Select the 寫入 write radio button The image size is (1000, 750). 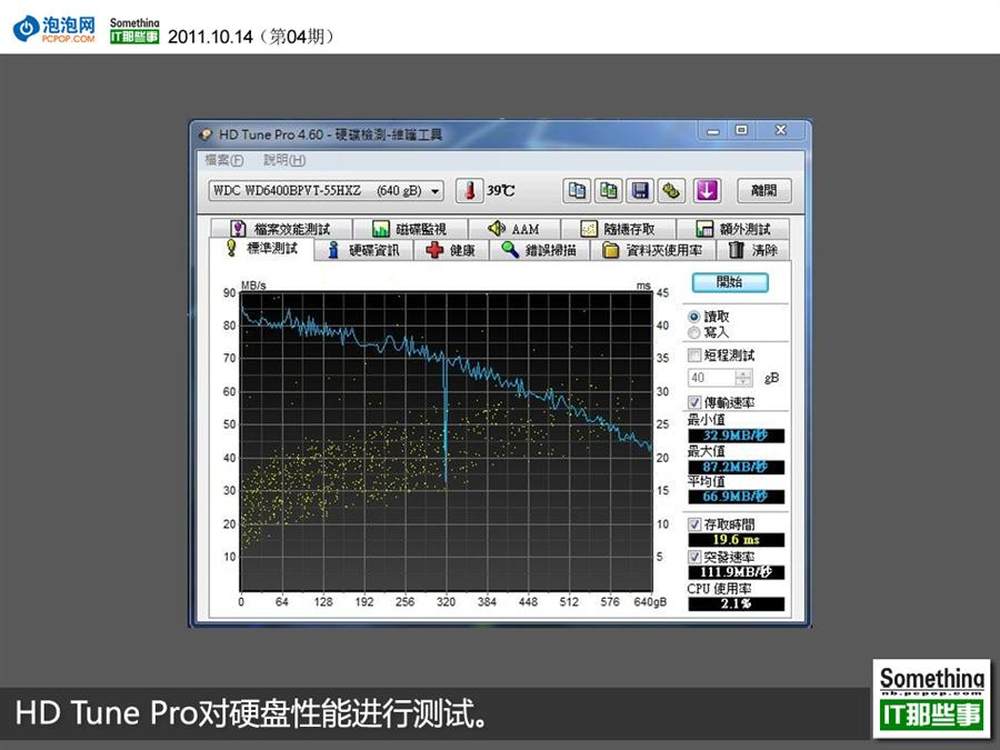(694, 332)
